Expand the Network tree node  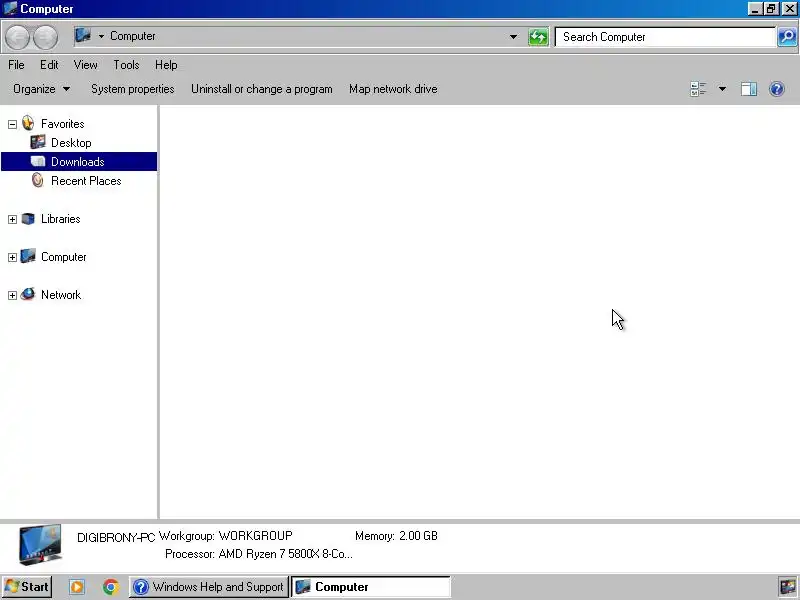click(x=12, y=295)
